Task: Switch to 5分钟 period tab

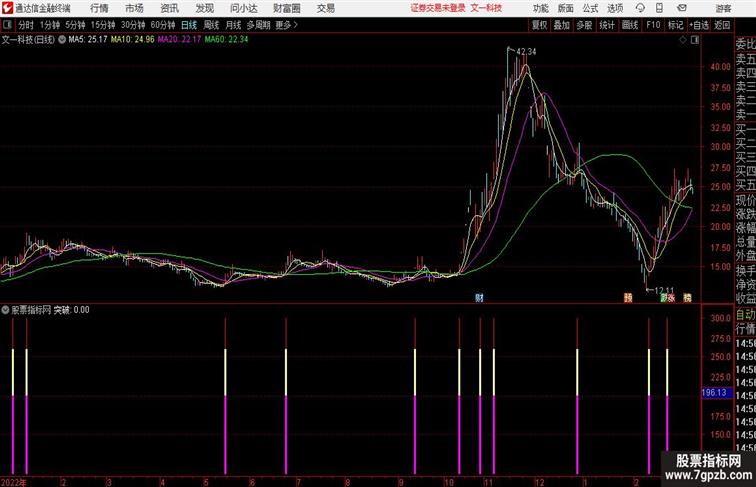Action: click(x=75, y=25)
